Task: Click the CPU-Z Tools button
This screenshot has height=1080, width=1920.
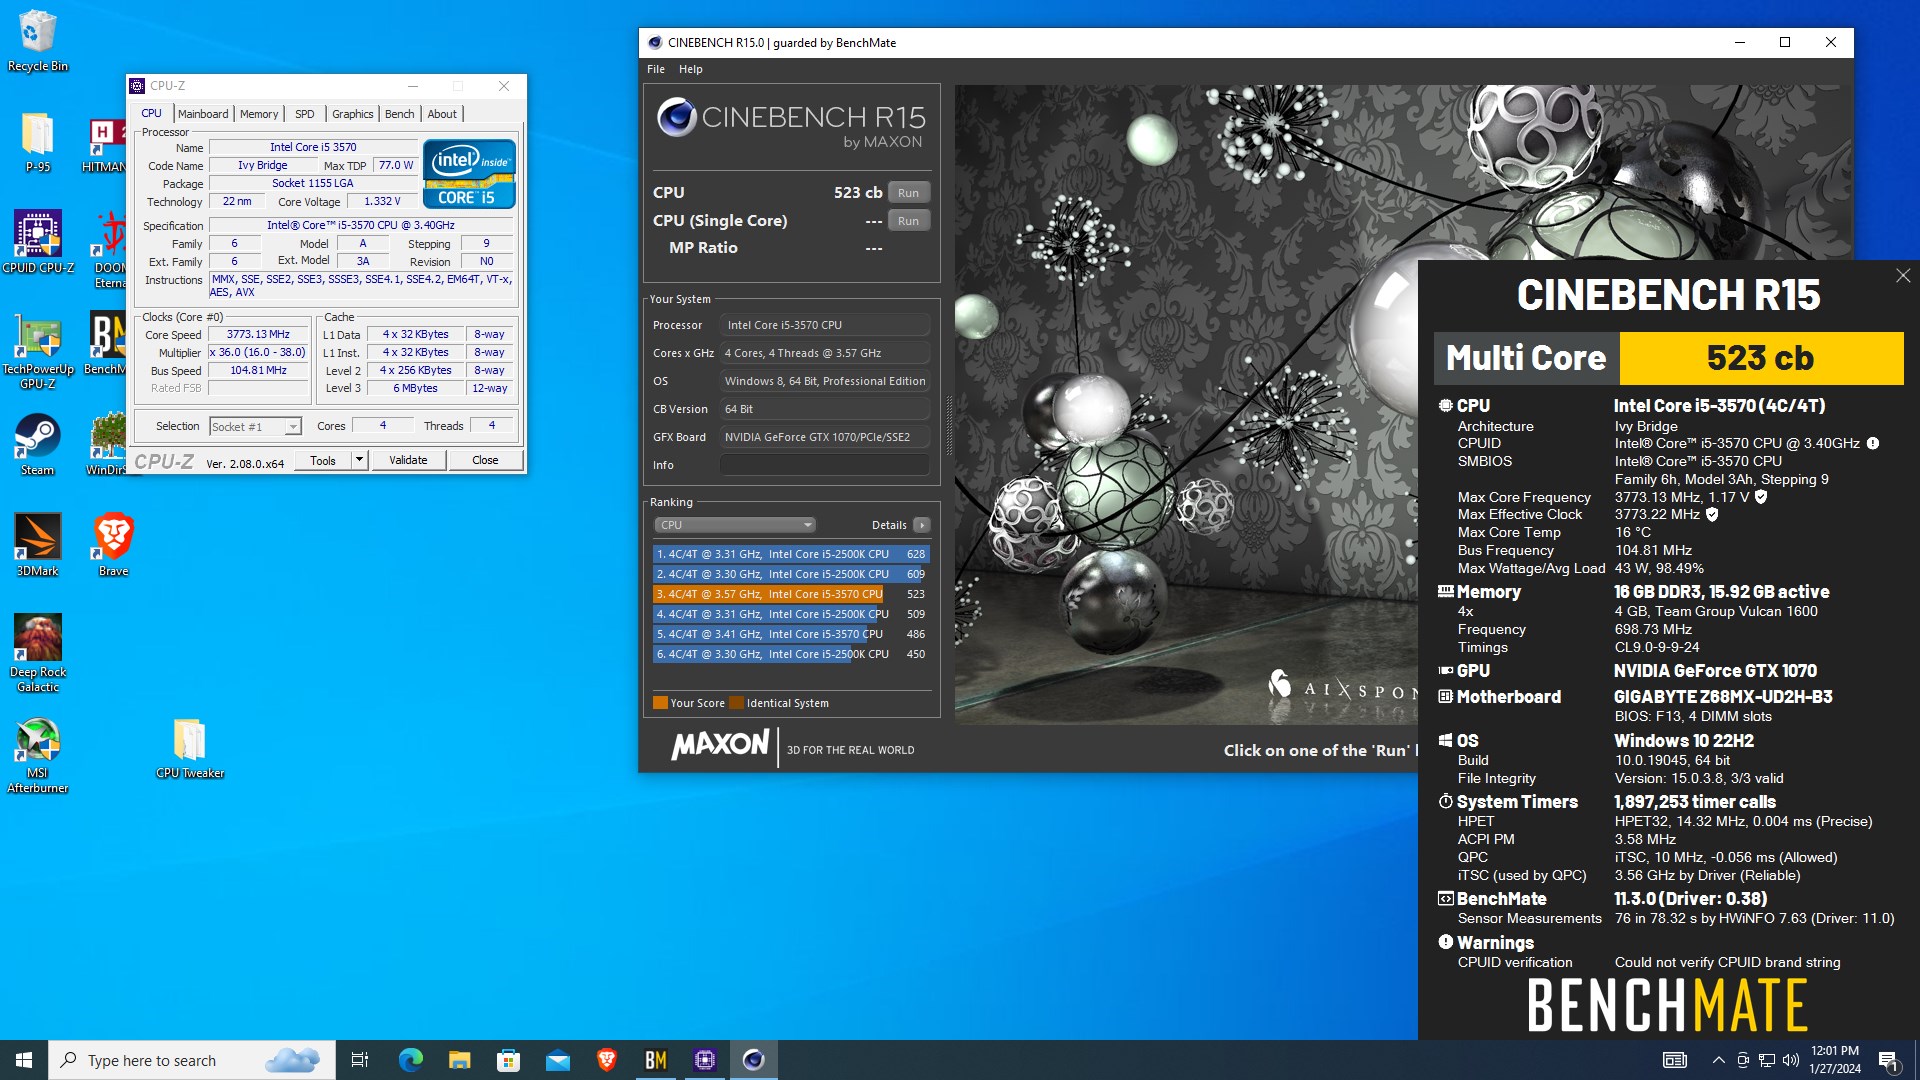Action: (x=323, y=460)
